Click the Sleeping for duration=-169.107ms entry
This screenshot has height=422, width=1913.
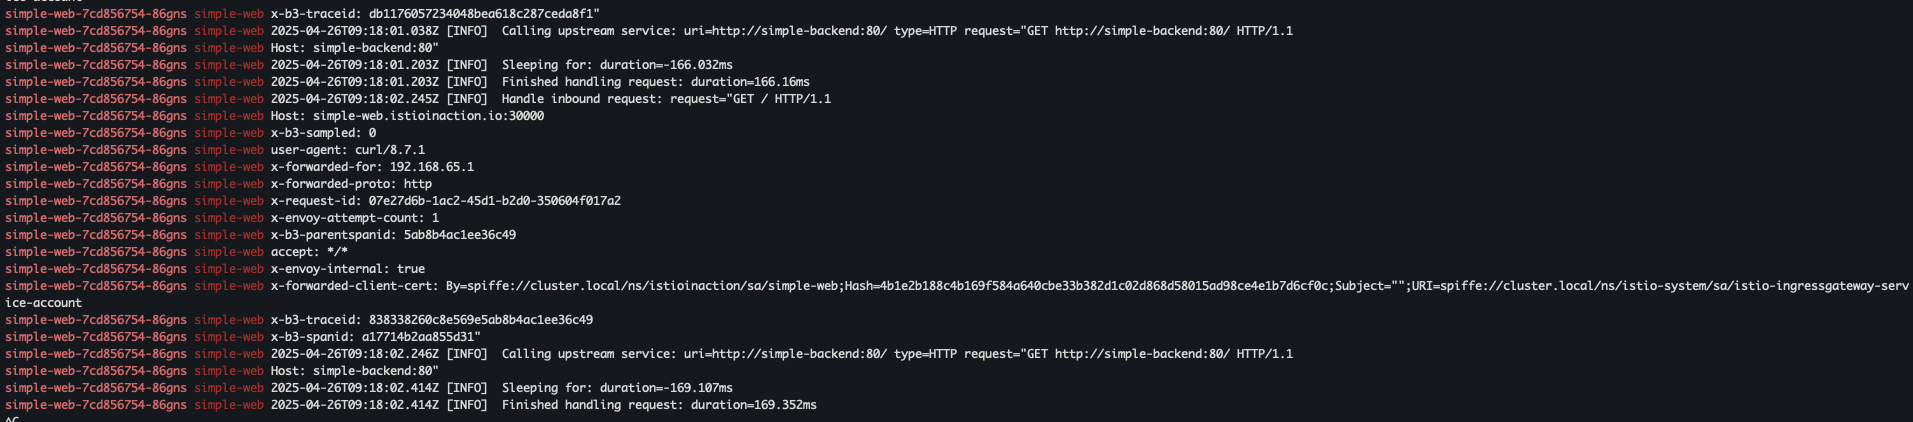(617, 388)
